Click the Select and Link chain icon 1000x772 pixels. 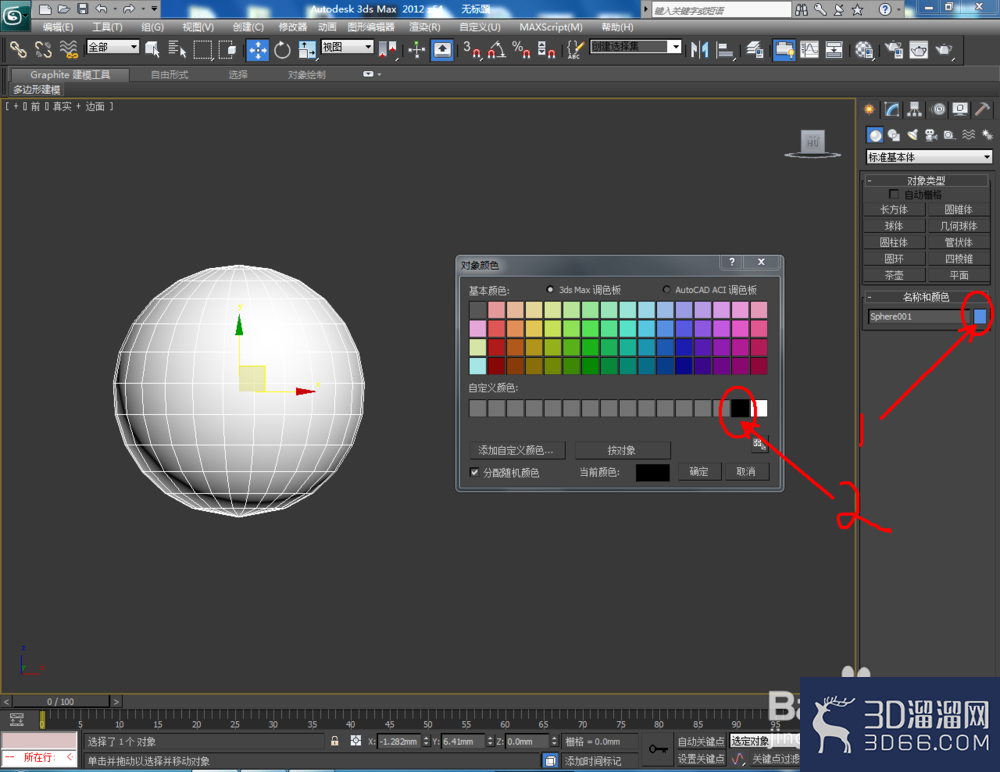click(18, 50)
